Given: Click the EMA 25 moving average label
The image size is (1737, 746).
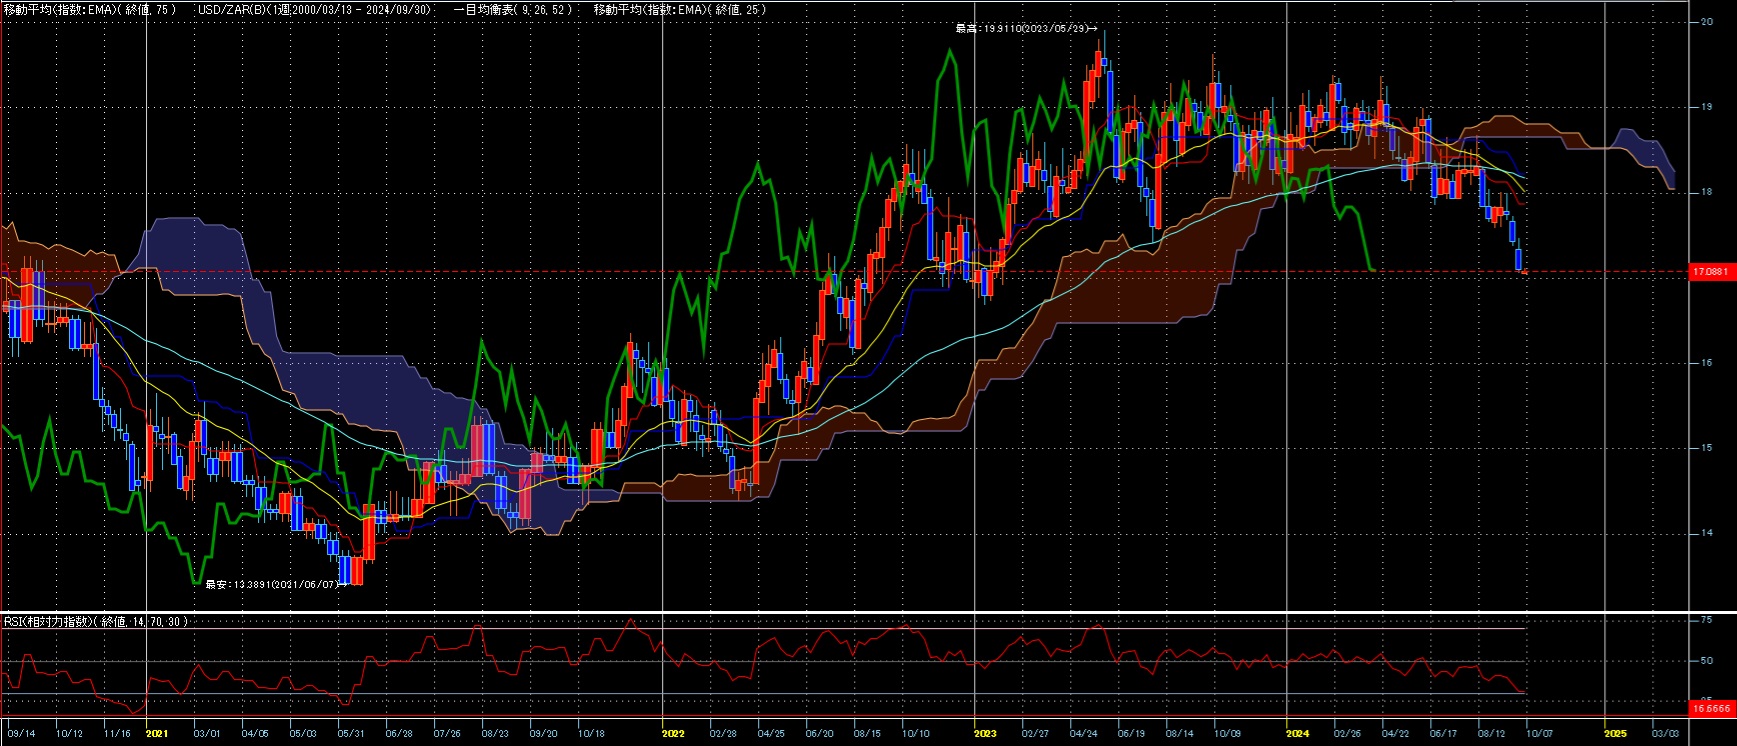Looking at the screenshot, I should pos(680,9).
